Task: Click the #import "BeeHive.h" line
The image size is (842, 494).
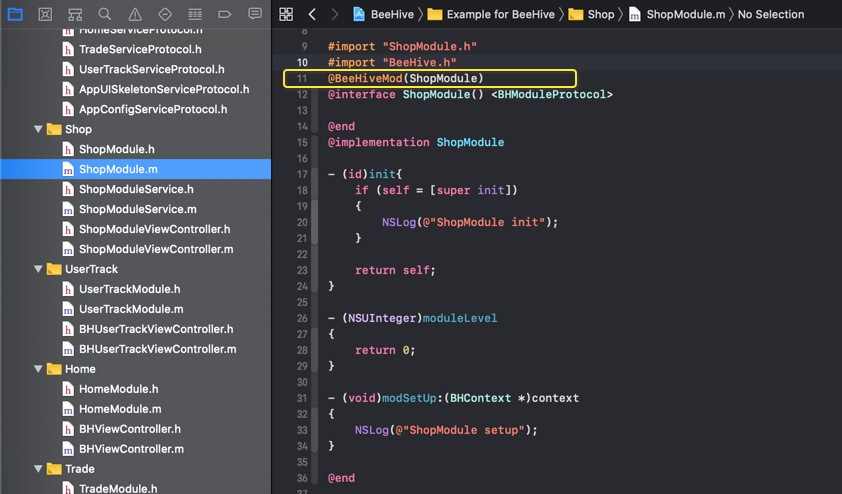Action: [392, 62]
